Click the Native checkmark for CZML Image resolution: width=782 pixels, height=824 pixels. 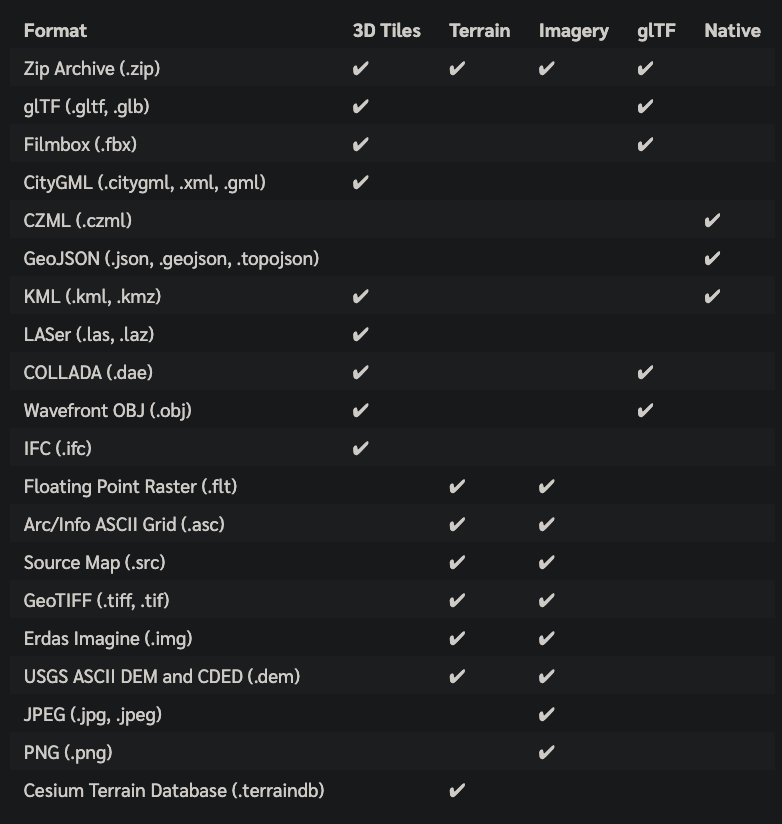[712, 221]
